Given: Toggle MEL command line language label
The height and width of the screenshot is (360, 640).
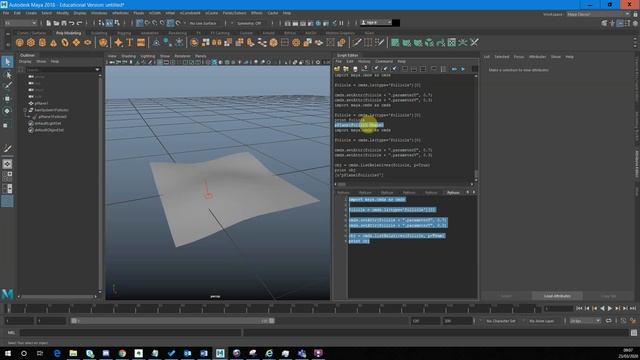Looking at the screenshot, I should point(11,333).
